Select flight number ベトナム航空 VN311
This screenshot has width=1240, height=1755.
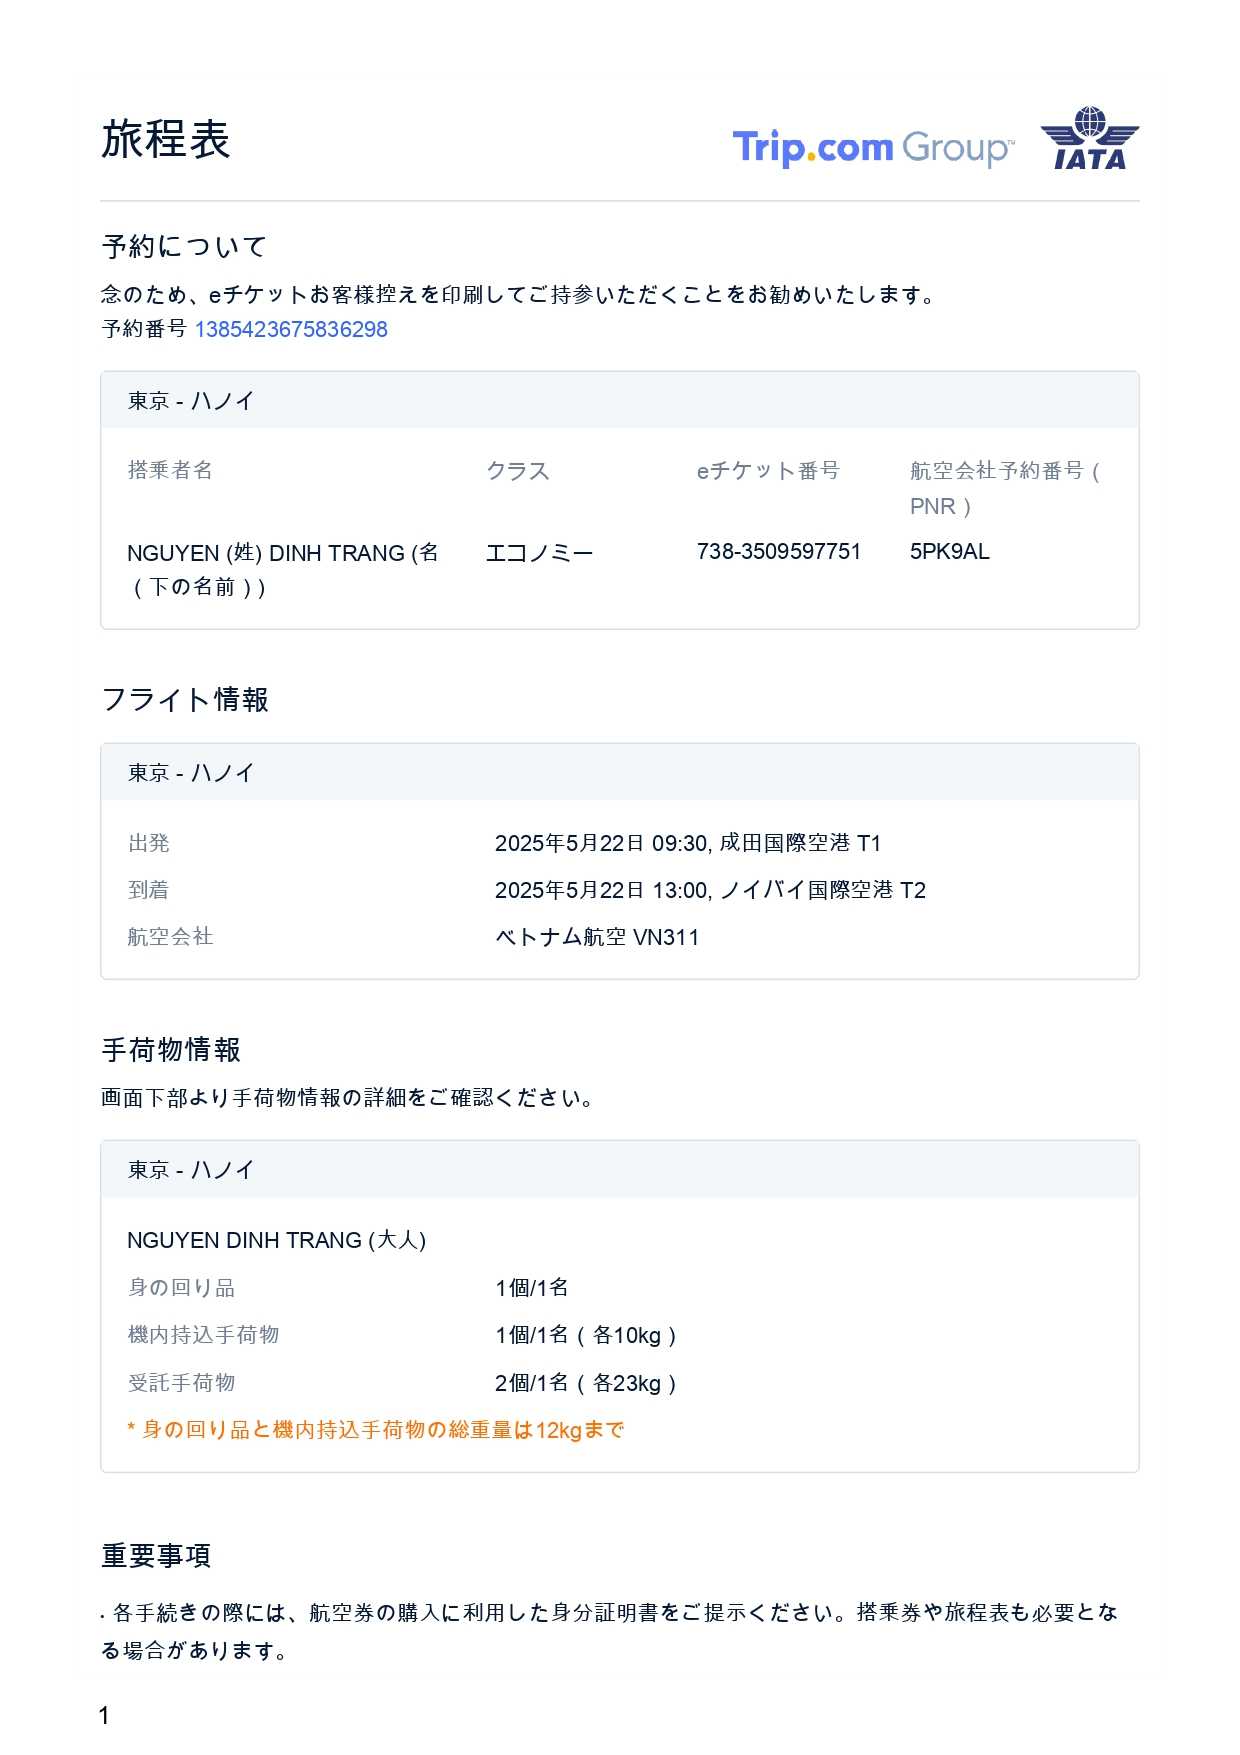coord(597,937)
